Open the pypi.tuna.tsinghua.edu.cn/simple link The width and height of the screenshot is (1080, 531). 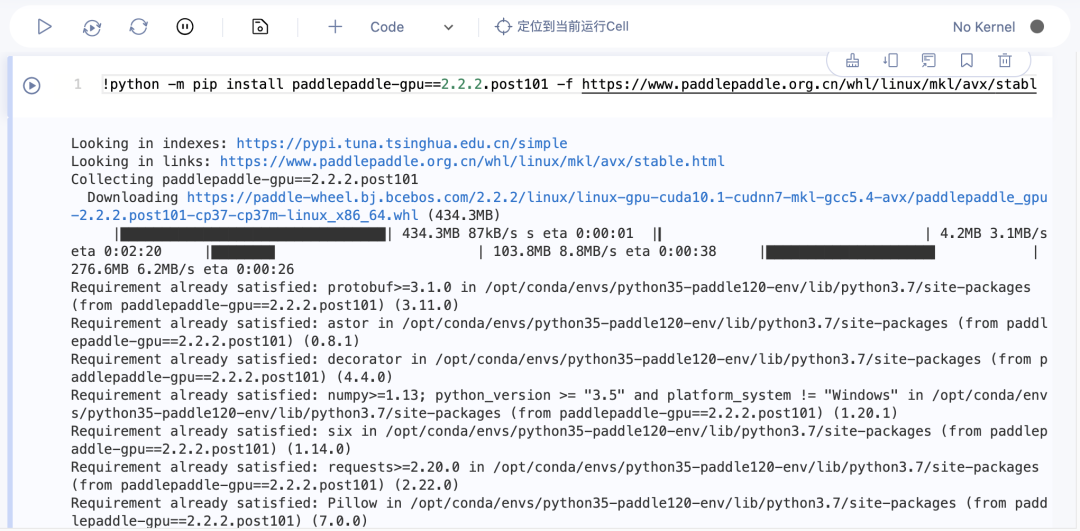tap(402, 144)
